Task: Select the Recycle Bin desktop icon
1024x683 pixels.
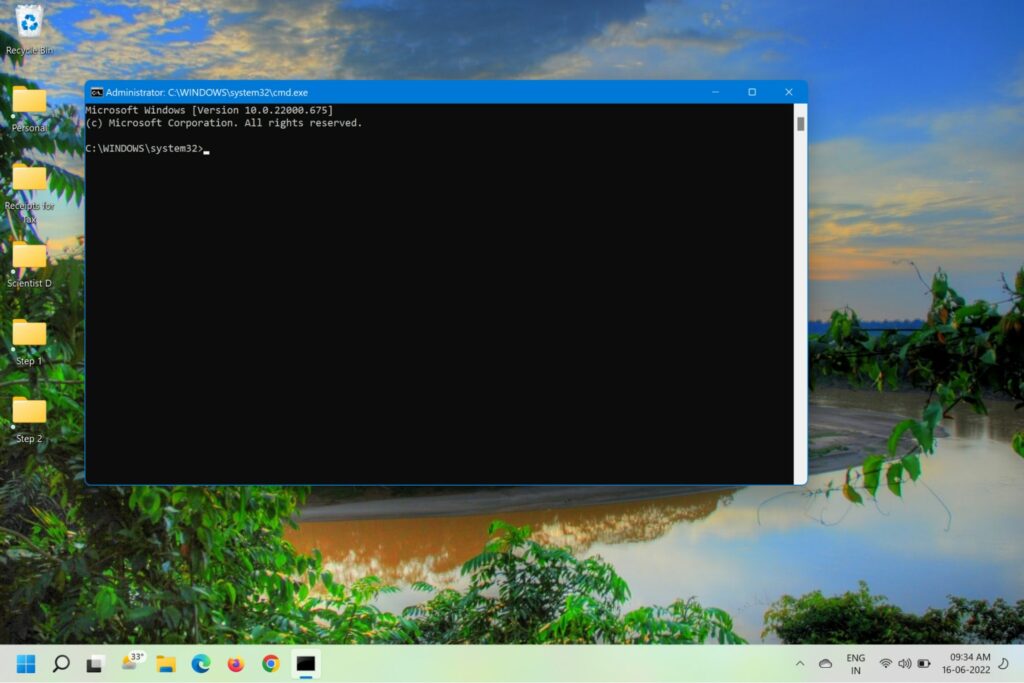Action: tap(29, 22)
